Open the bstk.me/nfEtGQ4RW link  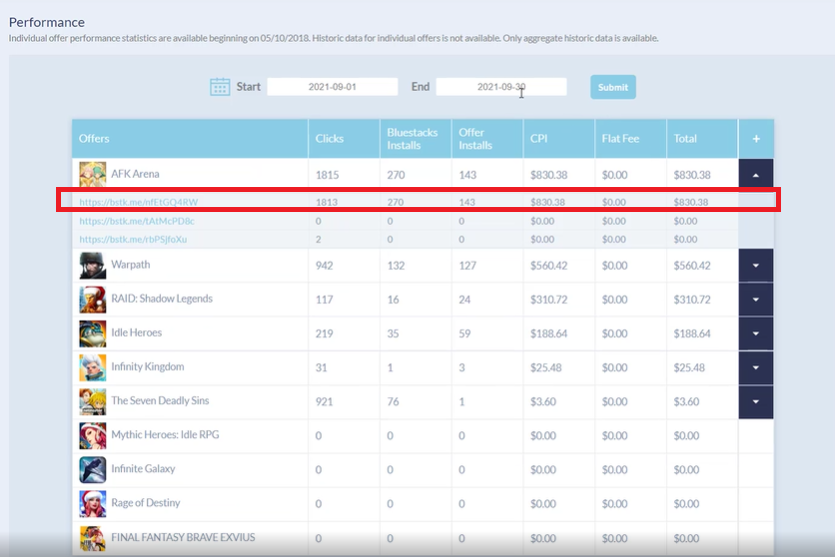point(138,202)
